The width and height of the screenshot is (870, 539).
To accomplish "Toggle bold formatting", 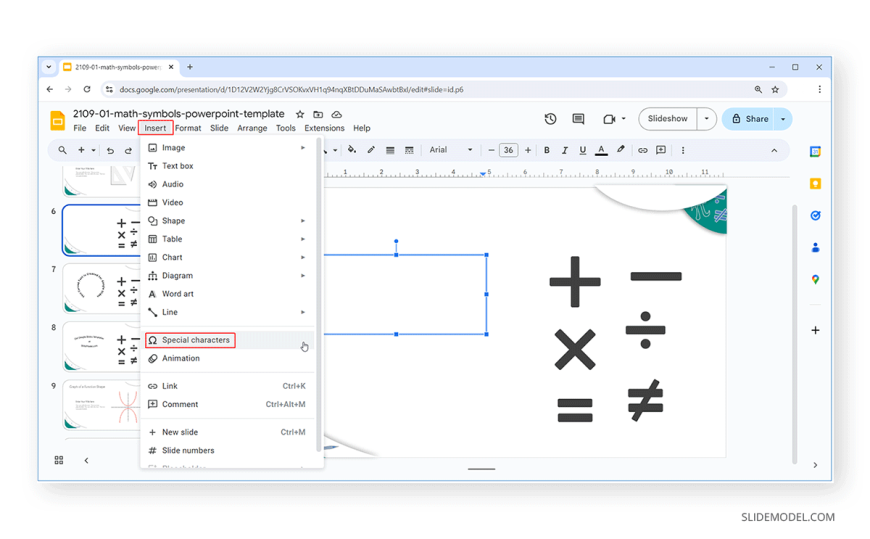I will pos(547,150).
